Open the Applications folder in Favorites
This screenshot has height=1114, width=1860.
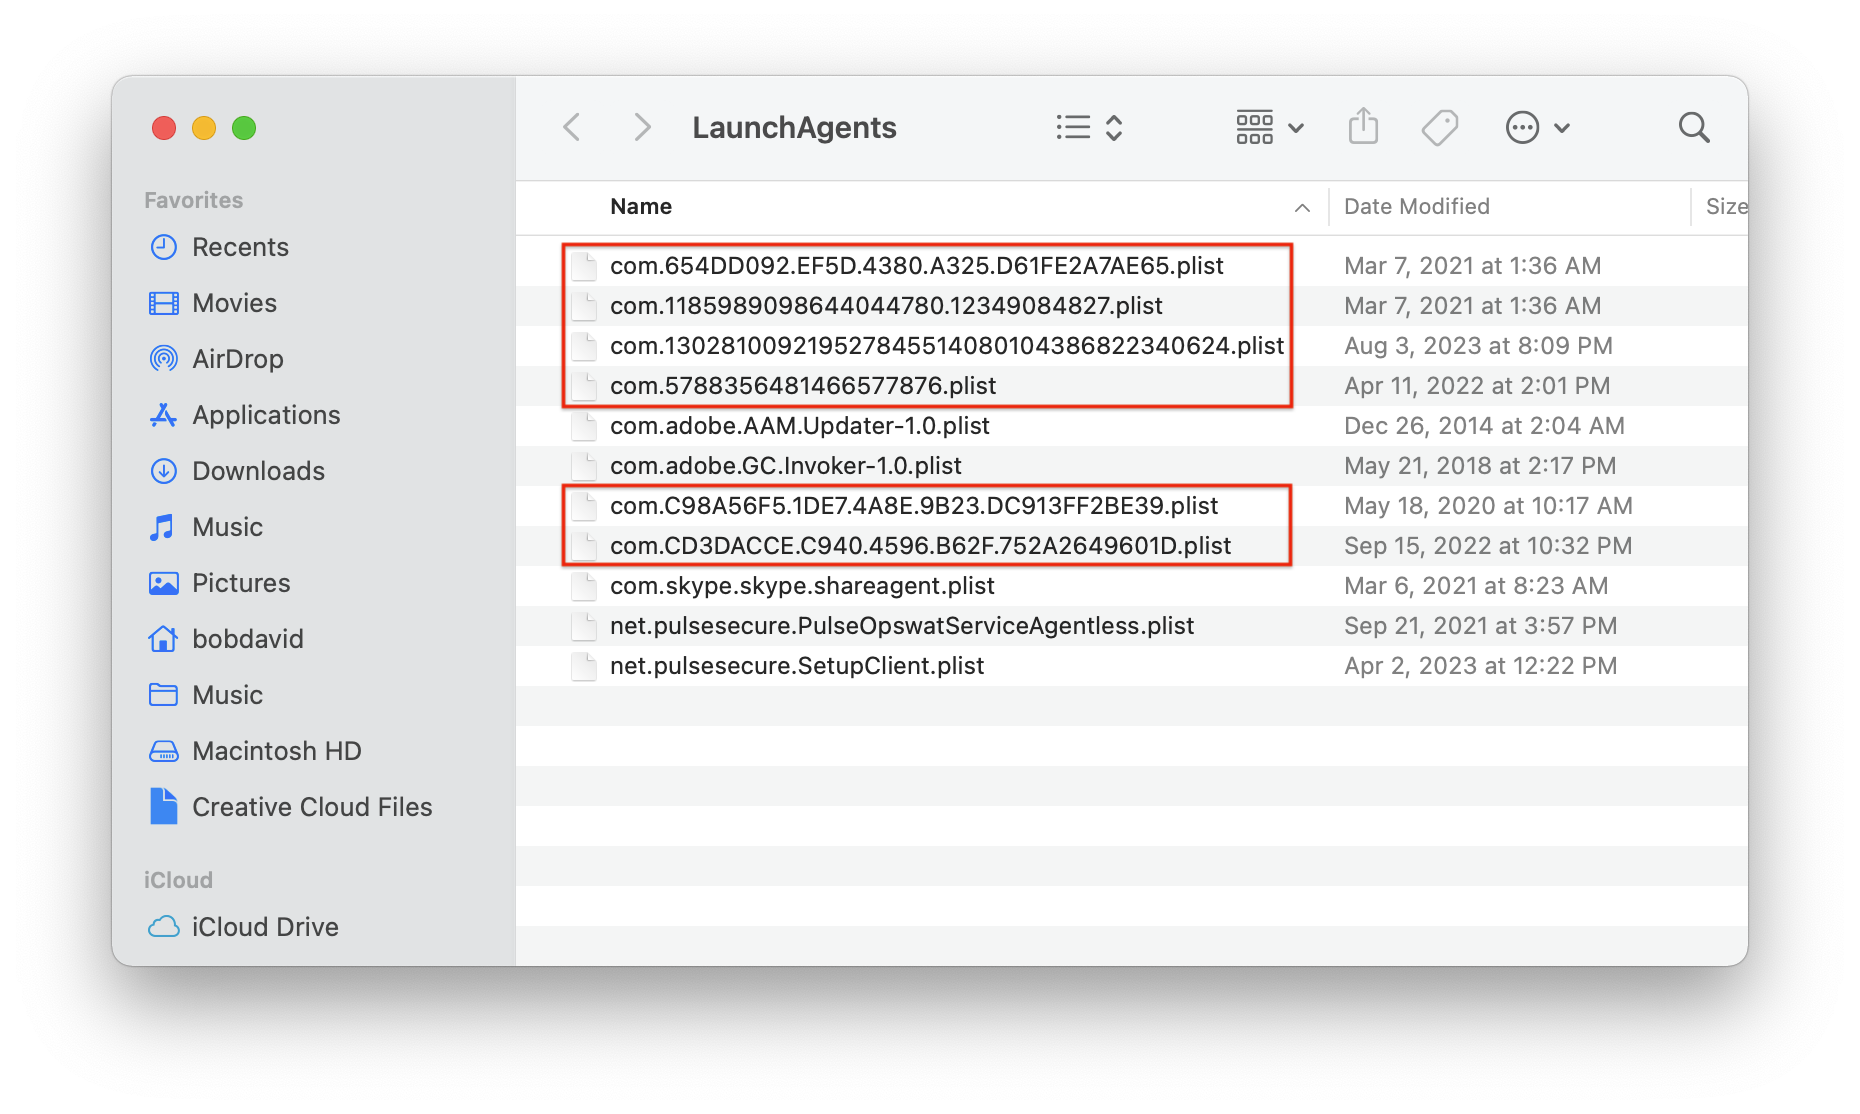click(265, 414)
